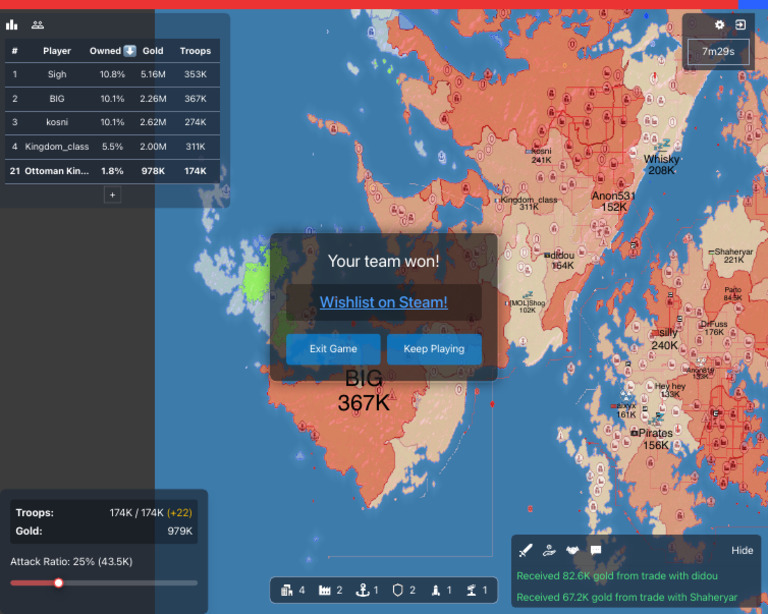Select the defense post shield icon
Screen dimensions: 768x614
(398, 590)
